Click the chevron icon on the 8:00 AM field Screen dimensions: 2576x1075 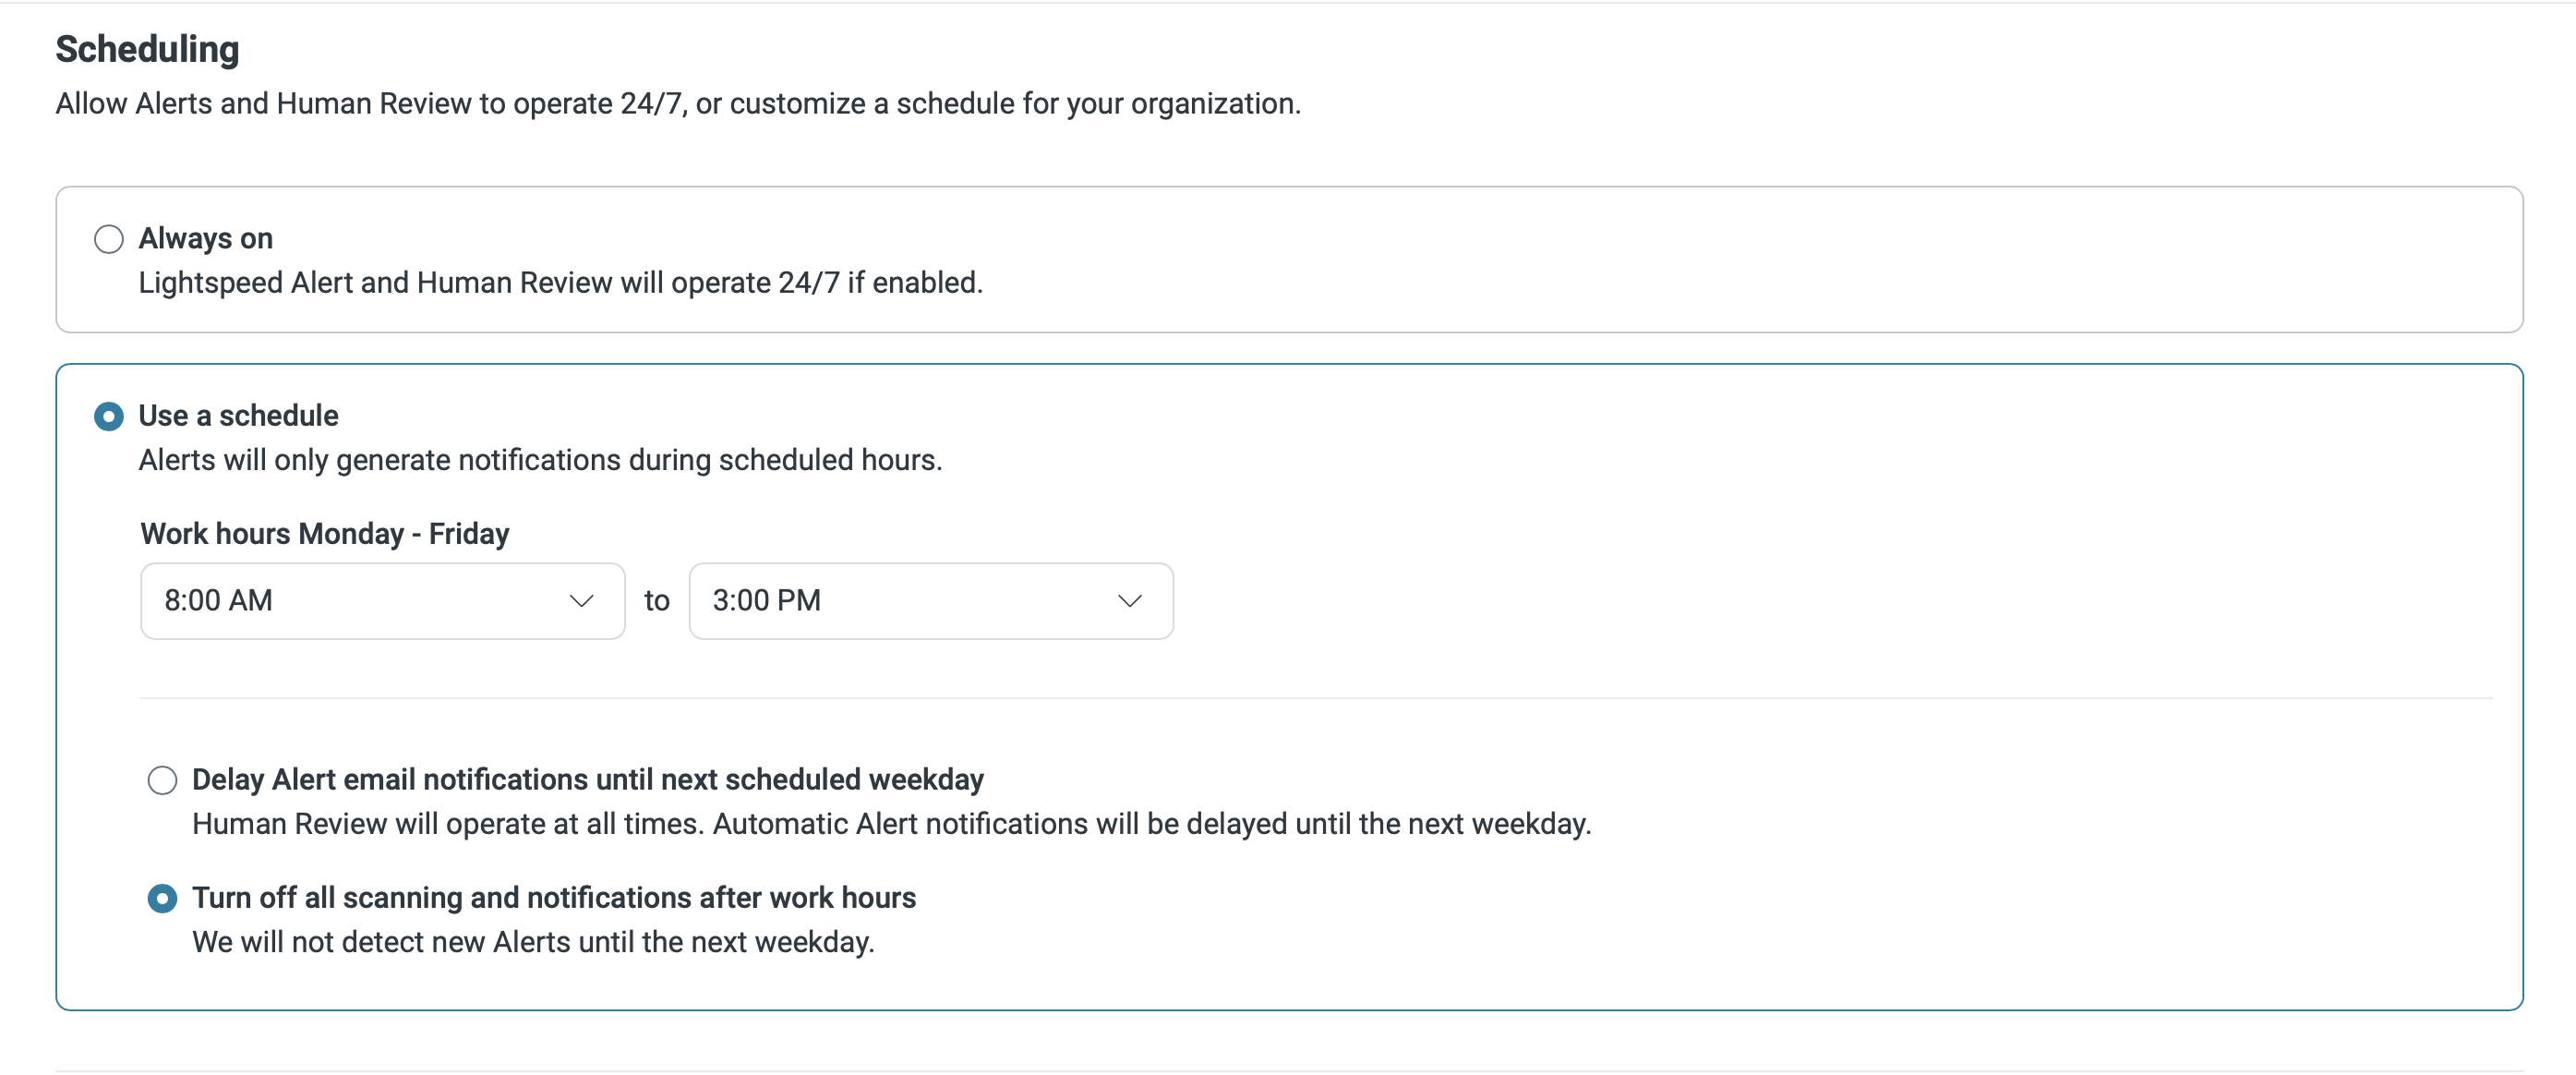(581, 601)
